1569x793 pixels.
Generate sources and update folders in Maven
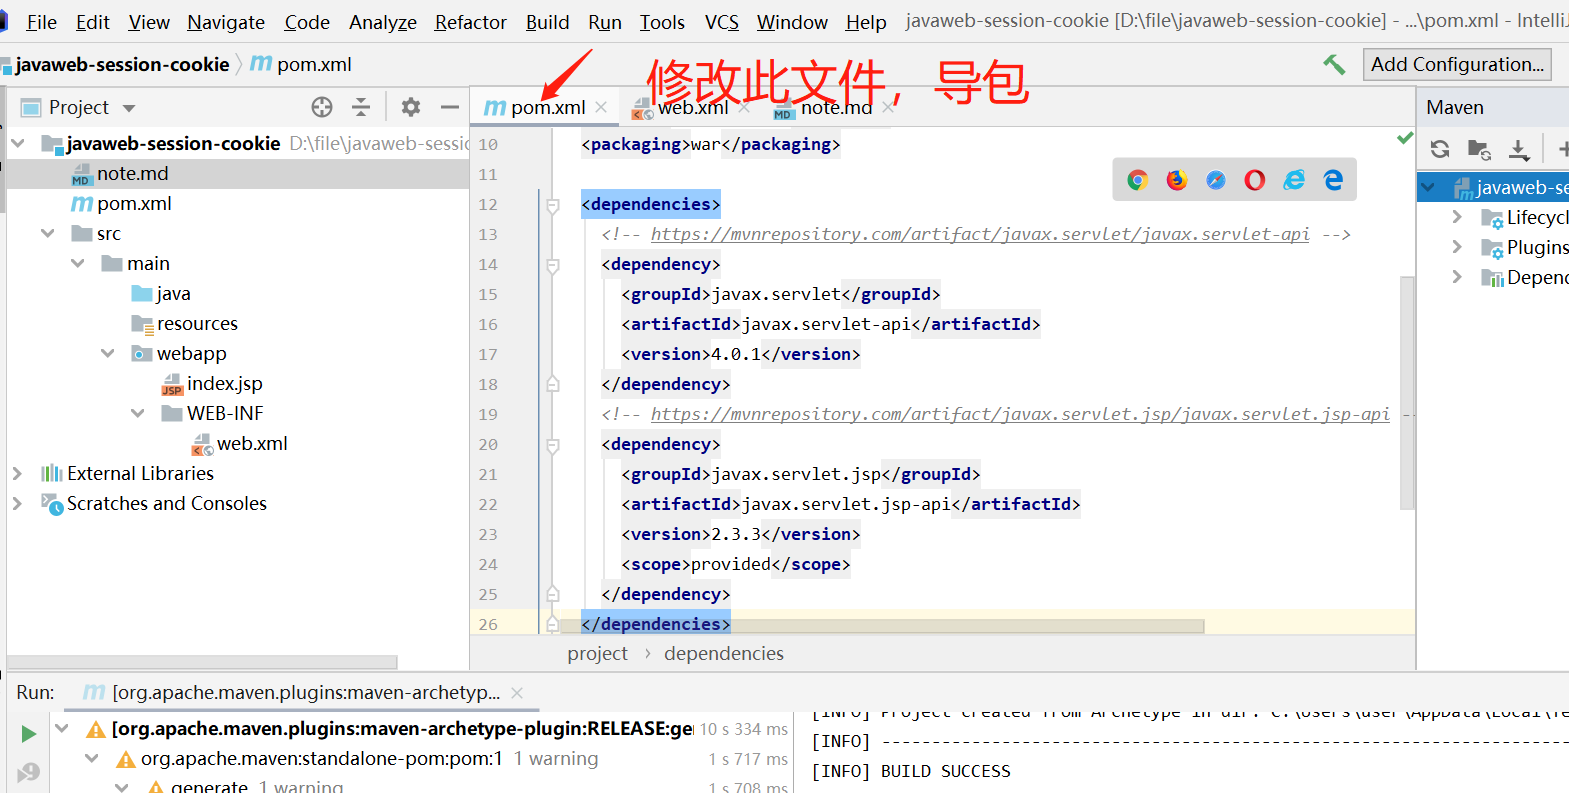point(1479,149)
